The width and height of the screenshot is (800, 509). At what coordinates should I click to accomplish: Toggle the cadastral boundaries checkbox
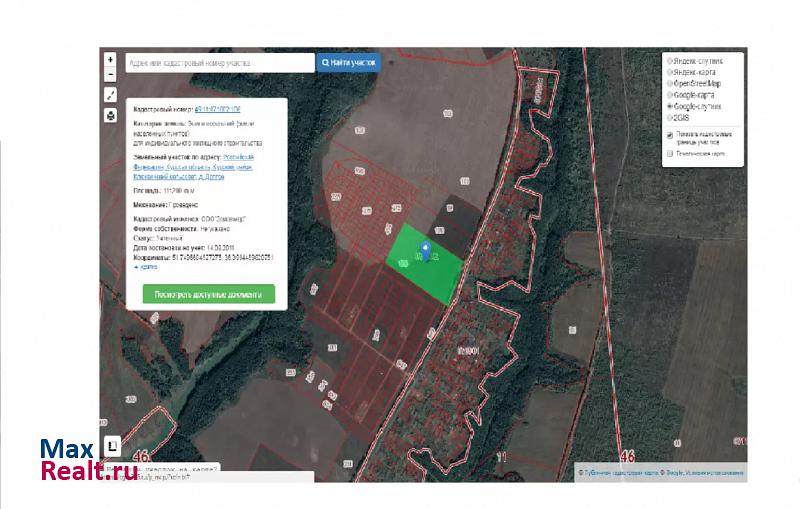click(669, 134)
